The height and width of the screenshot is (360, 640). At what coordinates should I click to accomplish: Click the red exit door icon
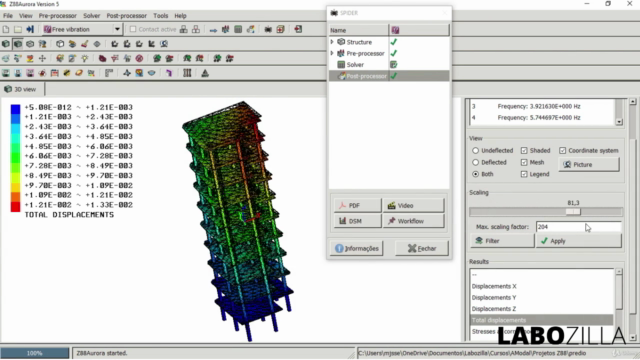coord(298,29)
